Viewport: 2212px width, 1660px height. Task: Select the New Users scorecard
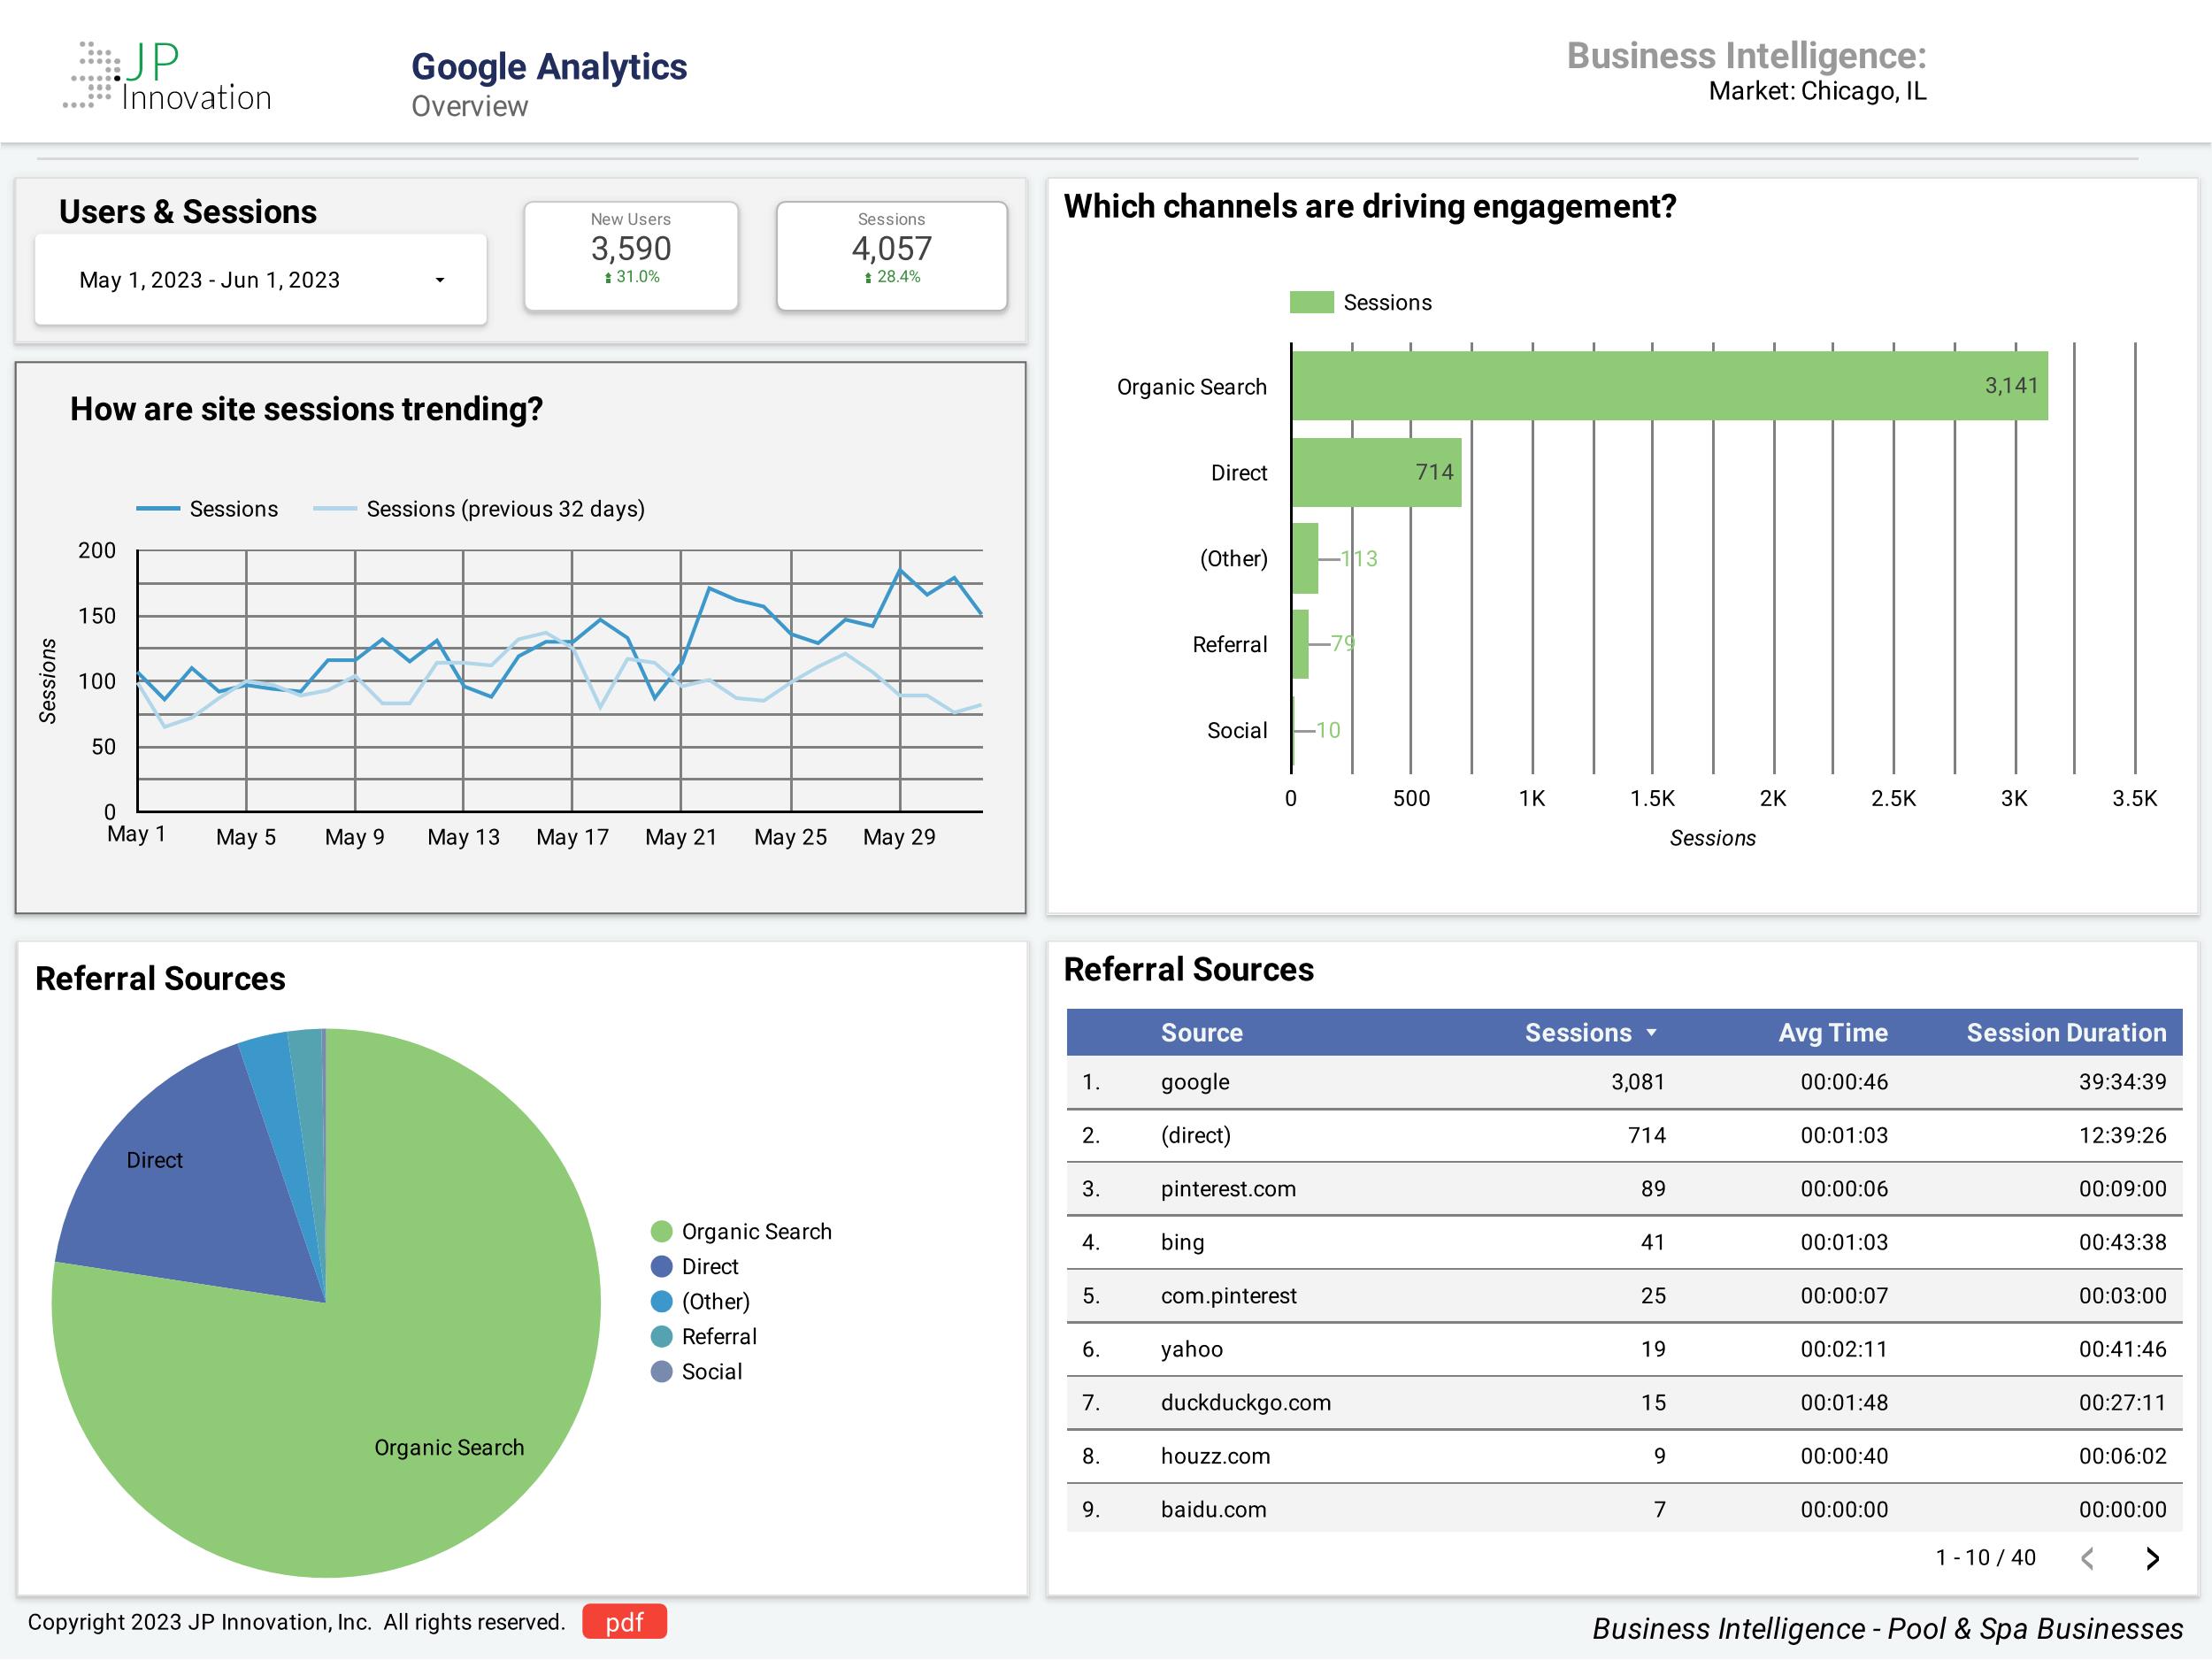(x=631, y=256)
